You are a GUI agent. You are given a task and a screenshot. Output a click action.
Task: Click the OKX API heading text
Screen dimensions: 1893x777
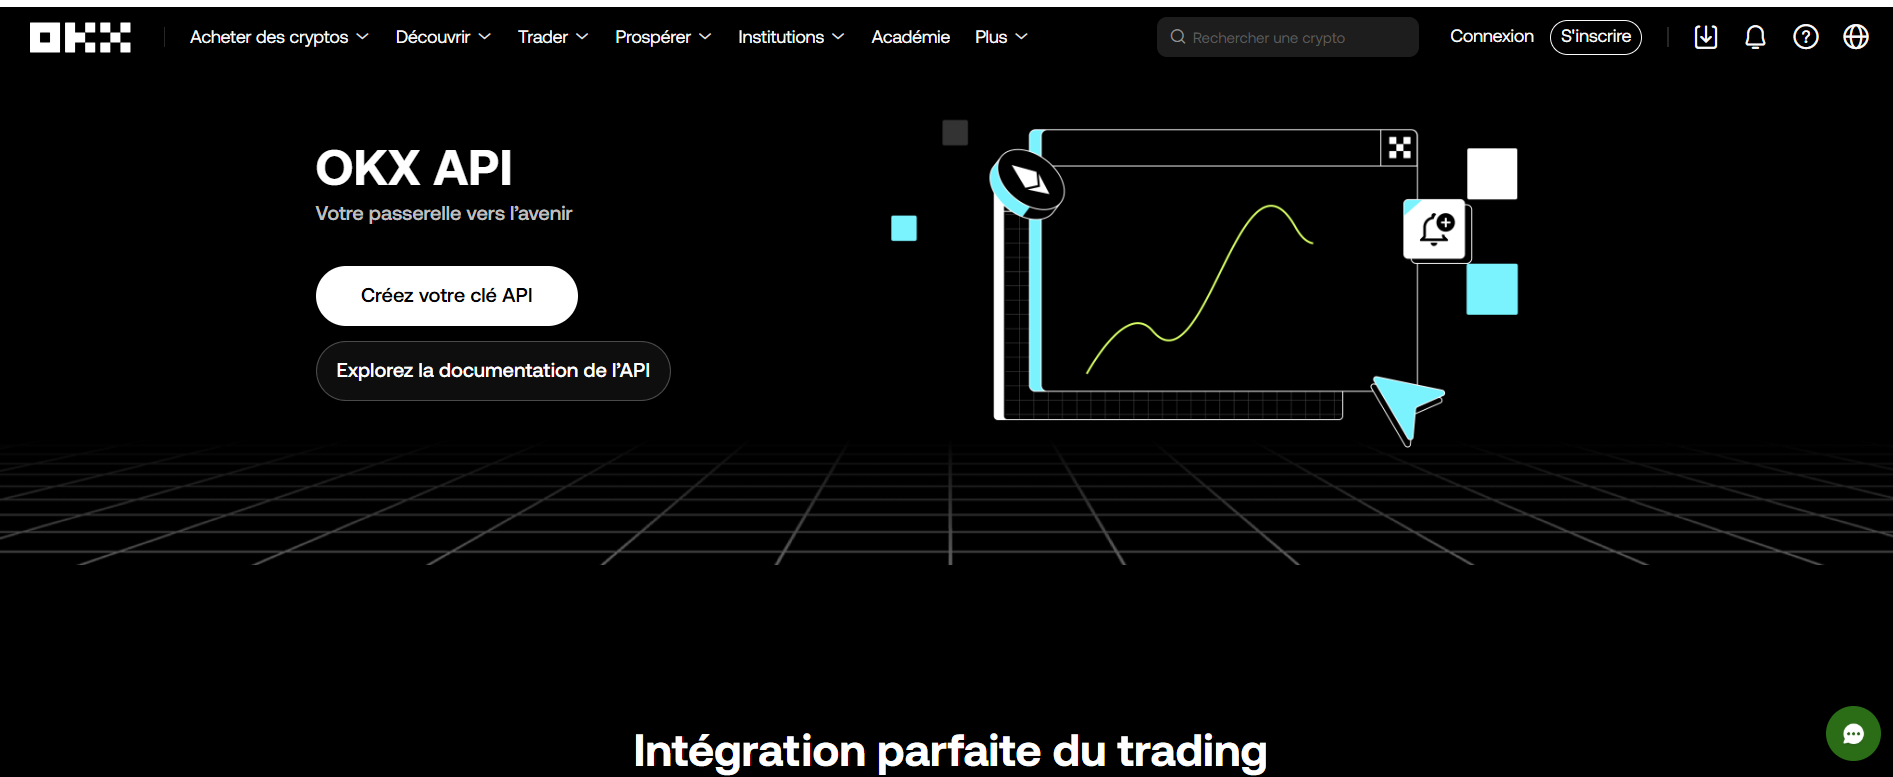414,168
